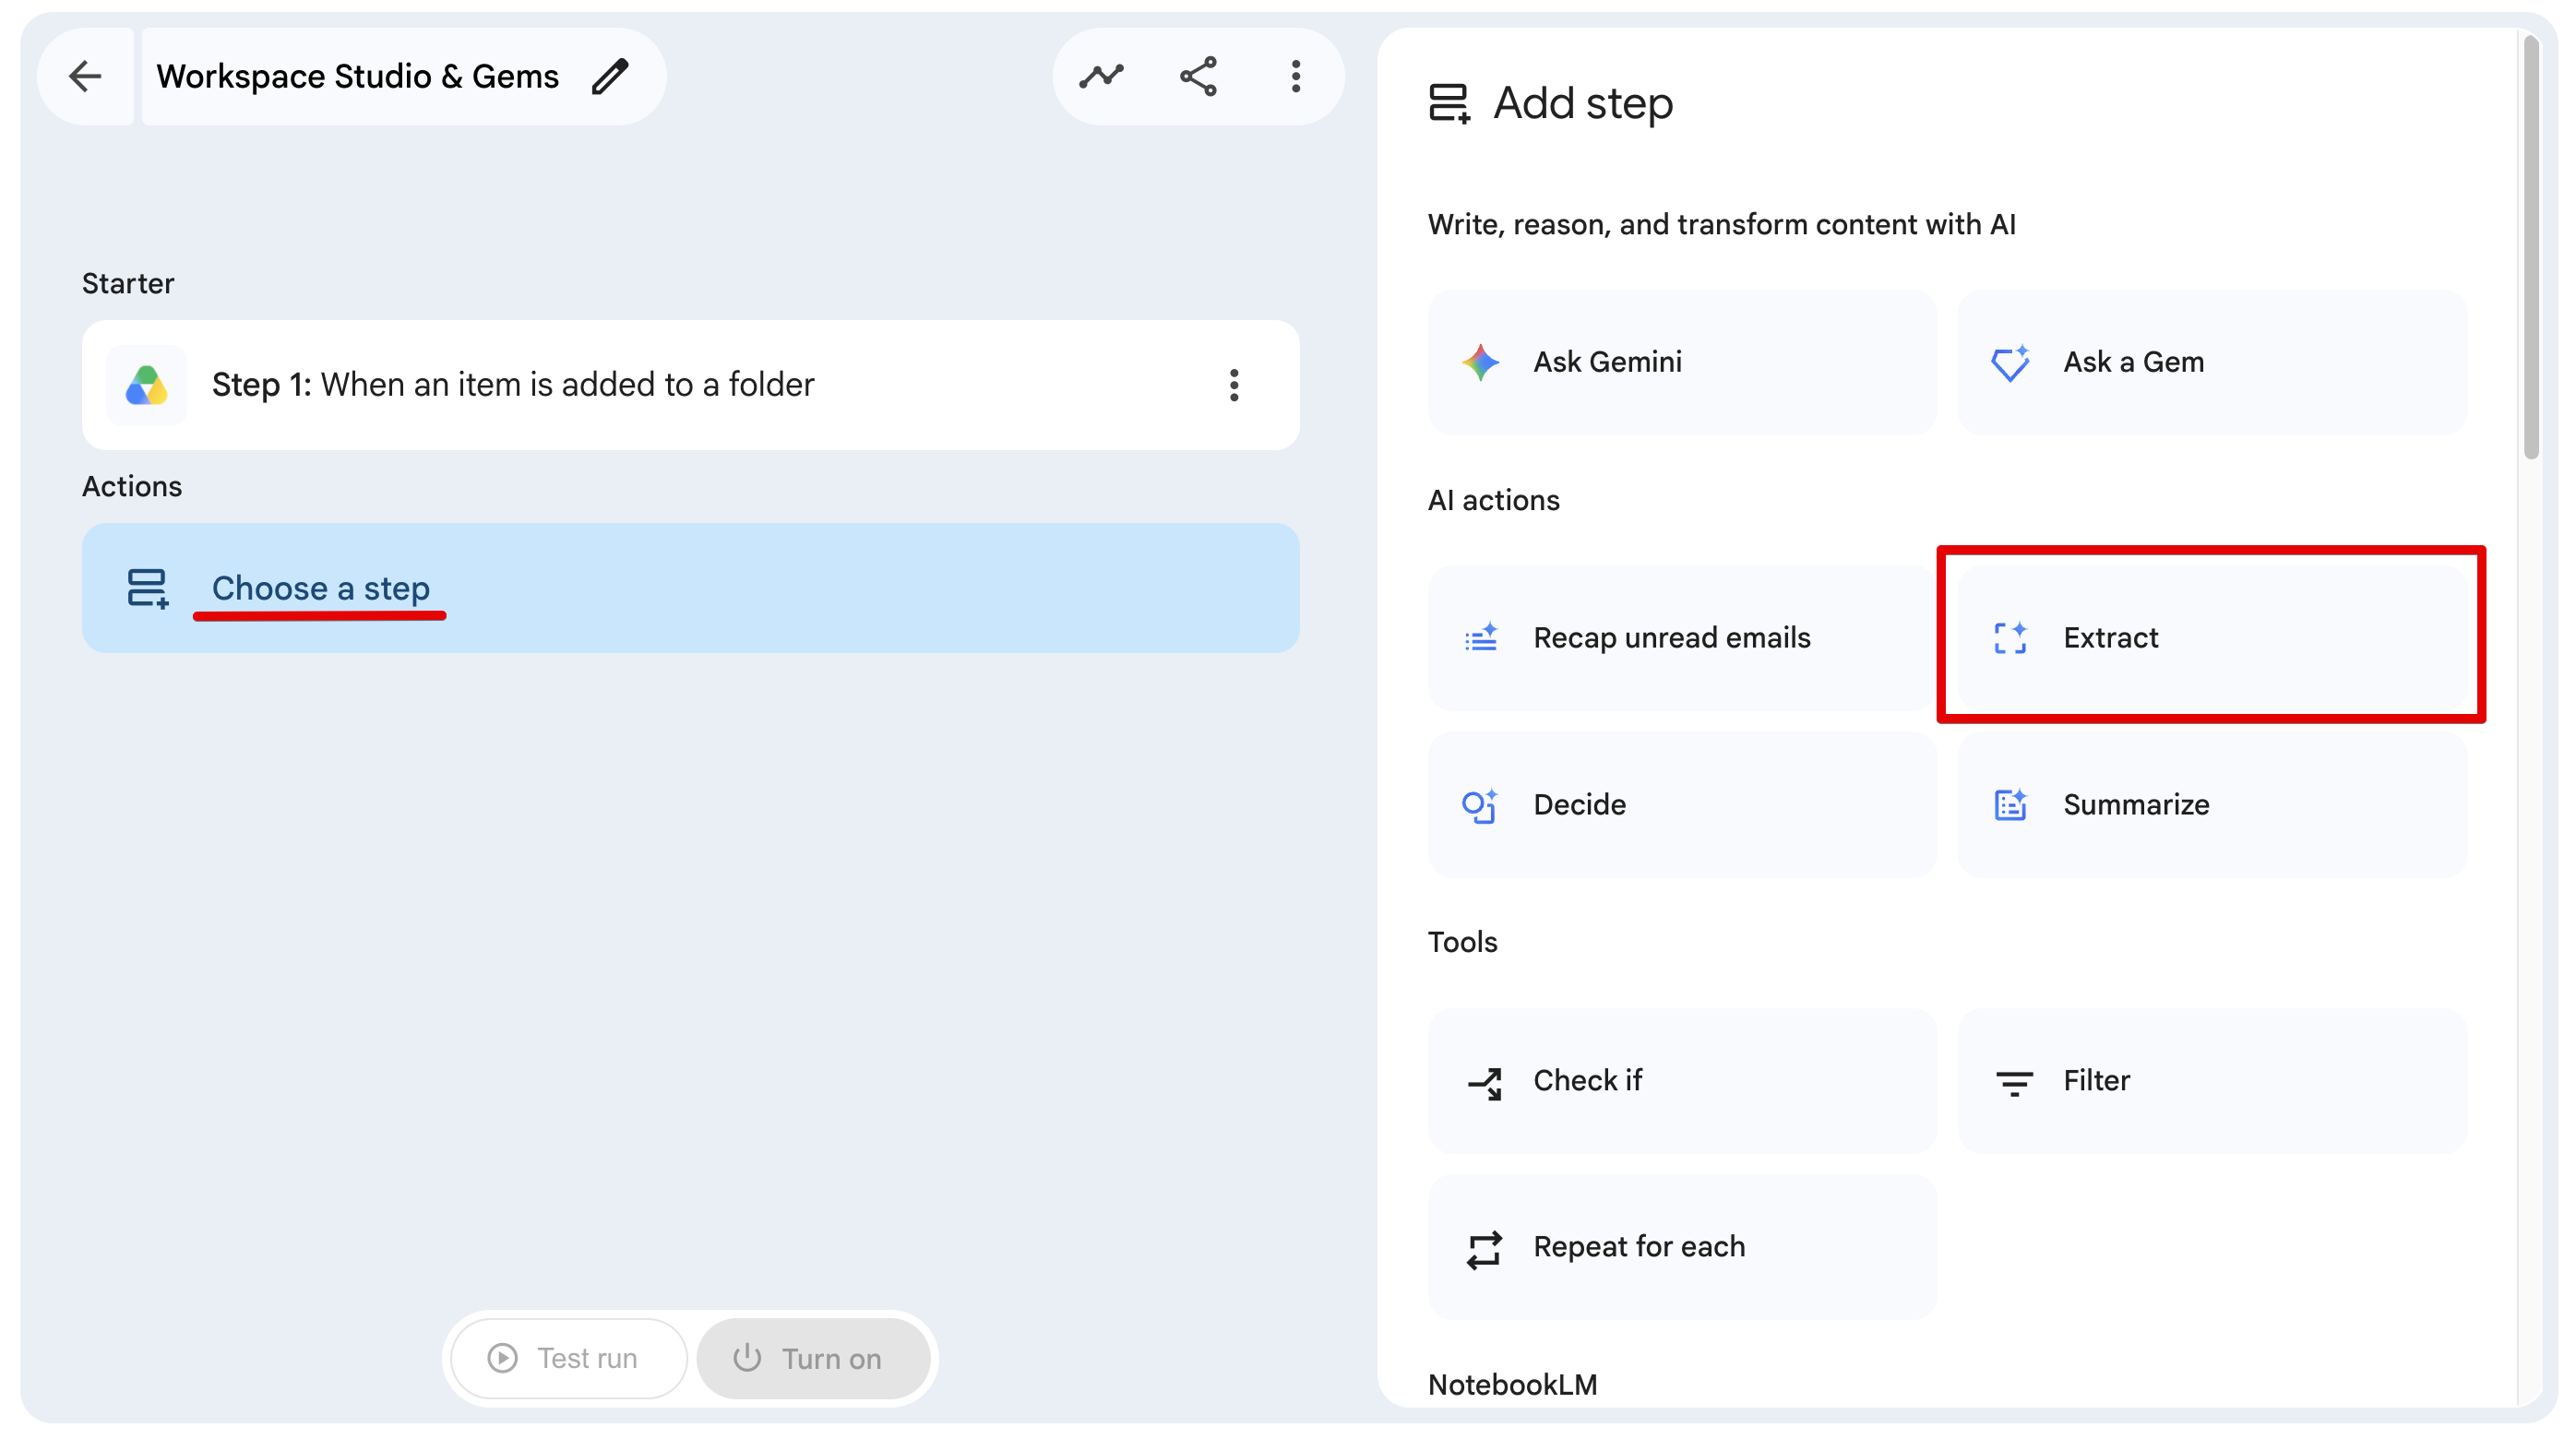The height and width of the screenshot is (1439, 2576).
Task: Add the Decide AI action
Action: coord(1682,805)
